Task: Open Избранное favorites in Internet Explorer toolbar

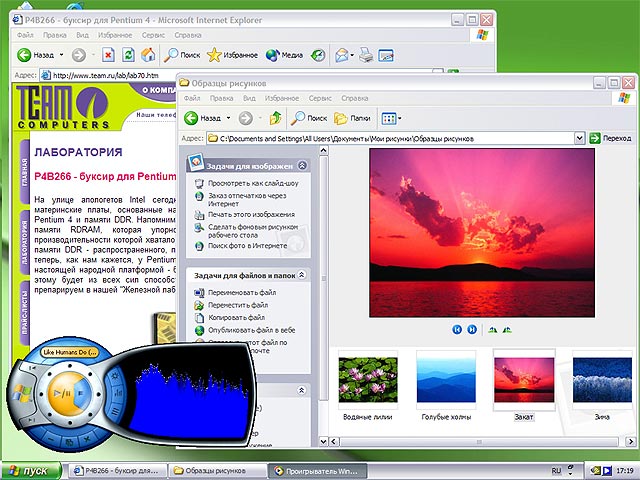Action: click(227, 55)
